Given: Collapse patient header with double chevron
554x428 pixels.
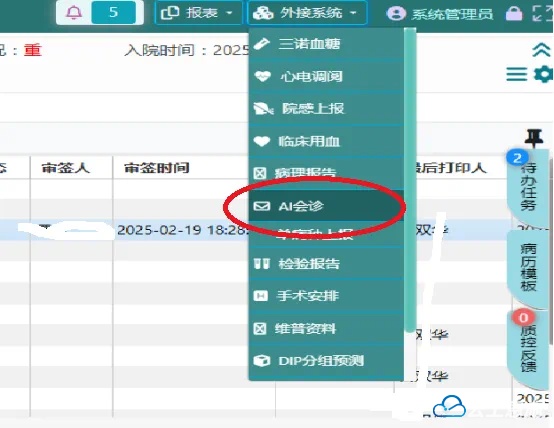Looking at the screenshot, I should (x=541, y=50).
